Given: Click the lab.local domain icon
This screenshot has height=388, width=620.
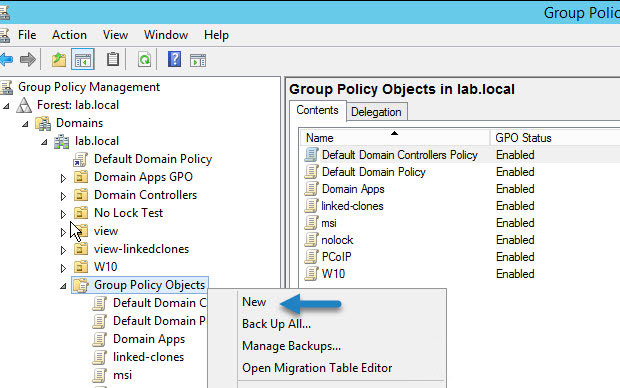Looking at the screenshot, I should 62,141.
